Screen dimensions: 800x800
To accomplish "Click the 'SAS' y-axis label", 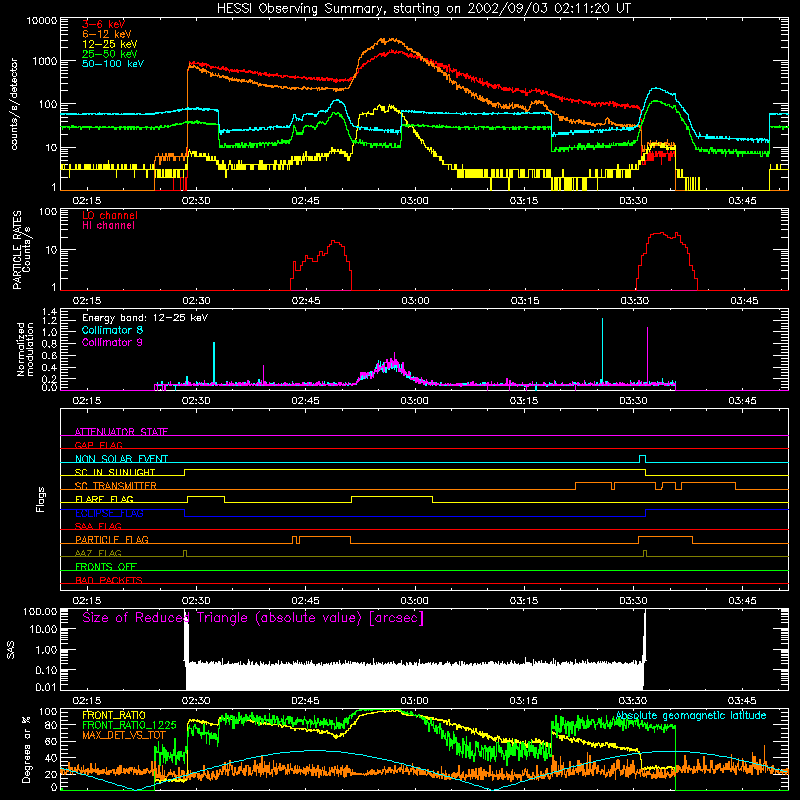I will point(10,649).
